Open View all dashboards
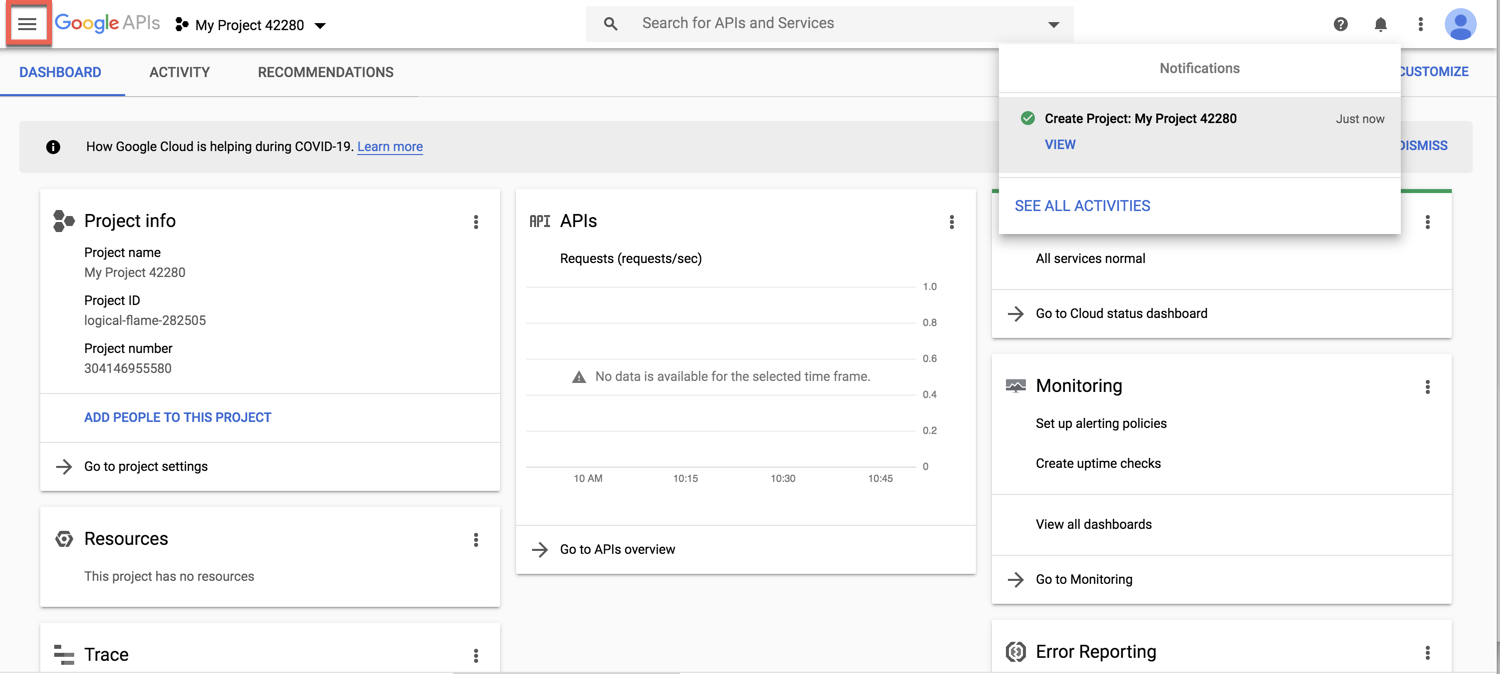 [x=1094, y=525]
